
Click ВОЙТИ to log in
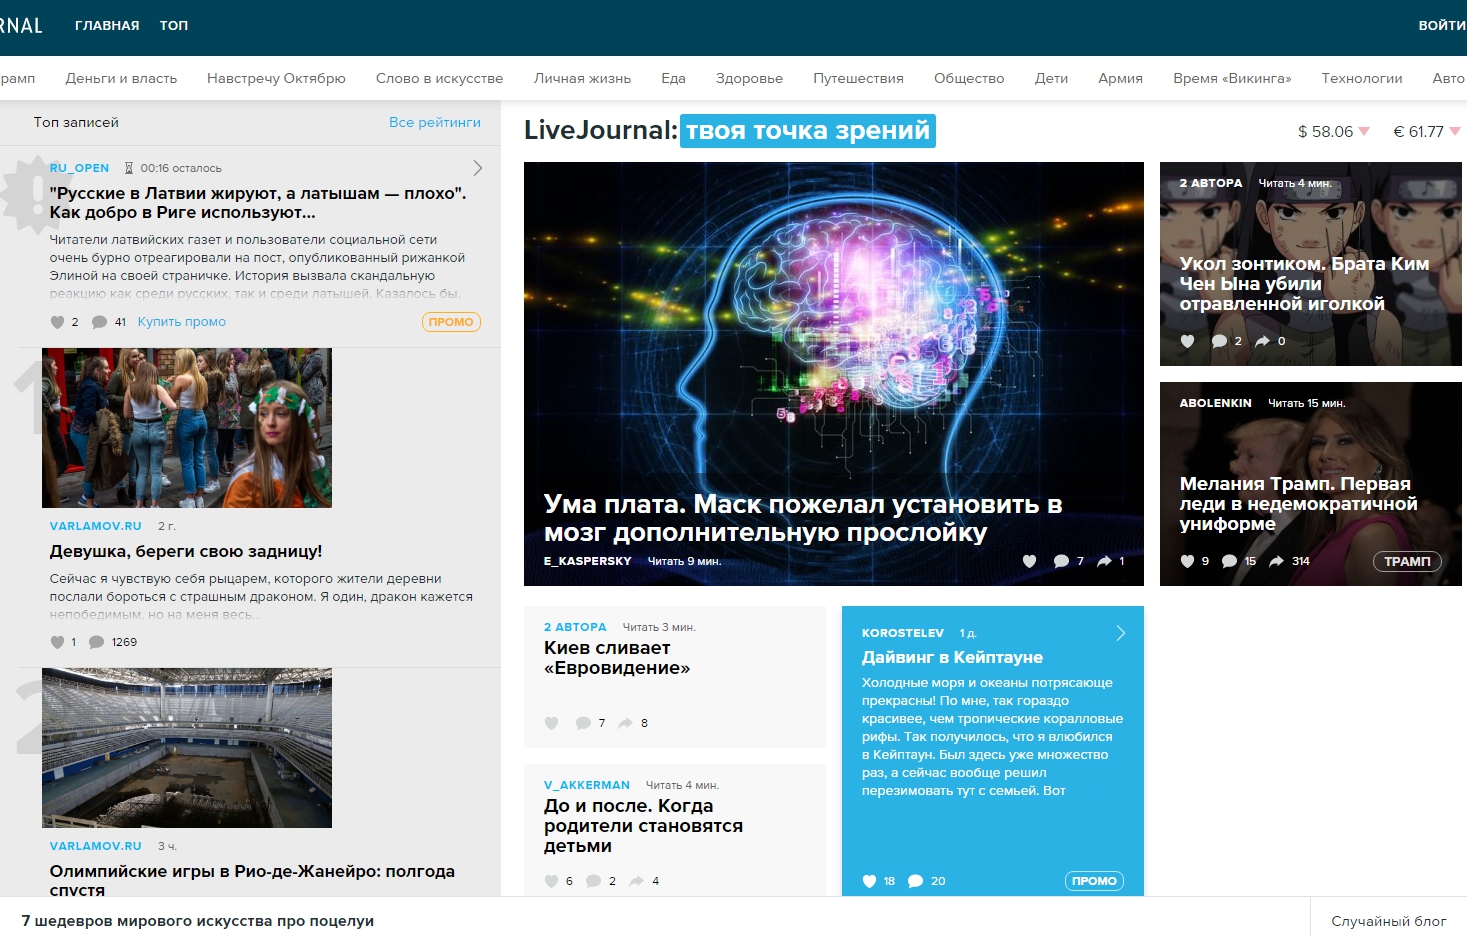[x=1442, y=25]
